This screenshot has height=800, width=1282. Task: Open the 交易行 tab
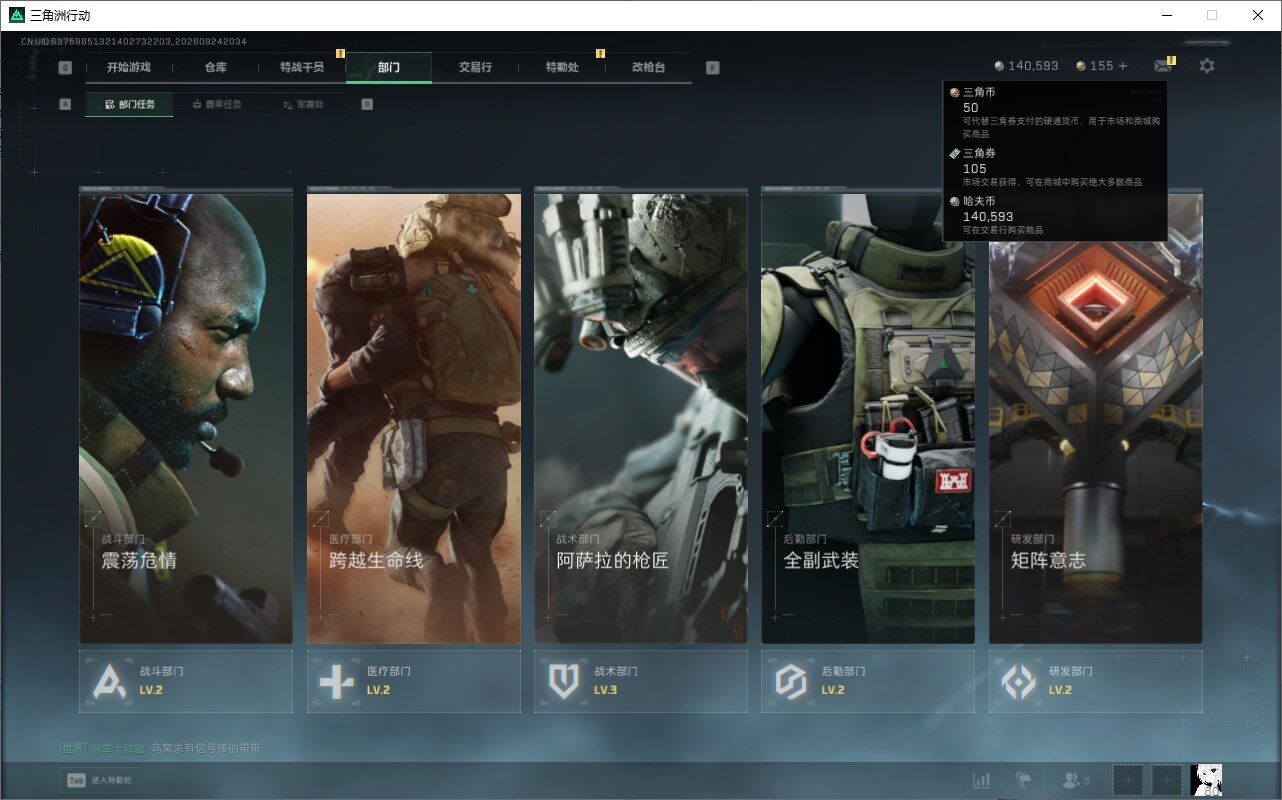click(475, 67)
